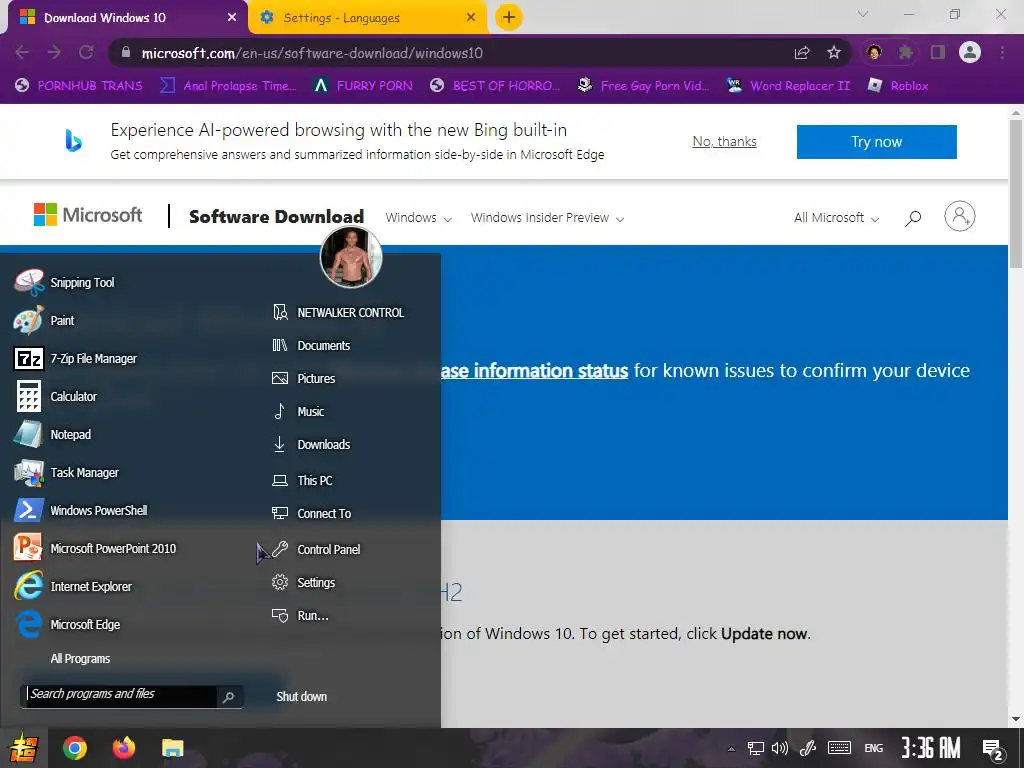1024x768 pixels.
Task: Open a new browser tab
Action: coord(509,18)
